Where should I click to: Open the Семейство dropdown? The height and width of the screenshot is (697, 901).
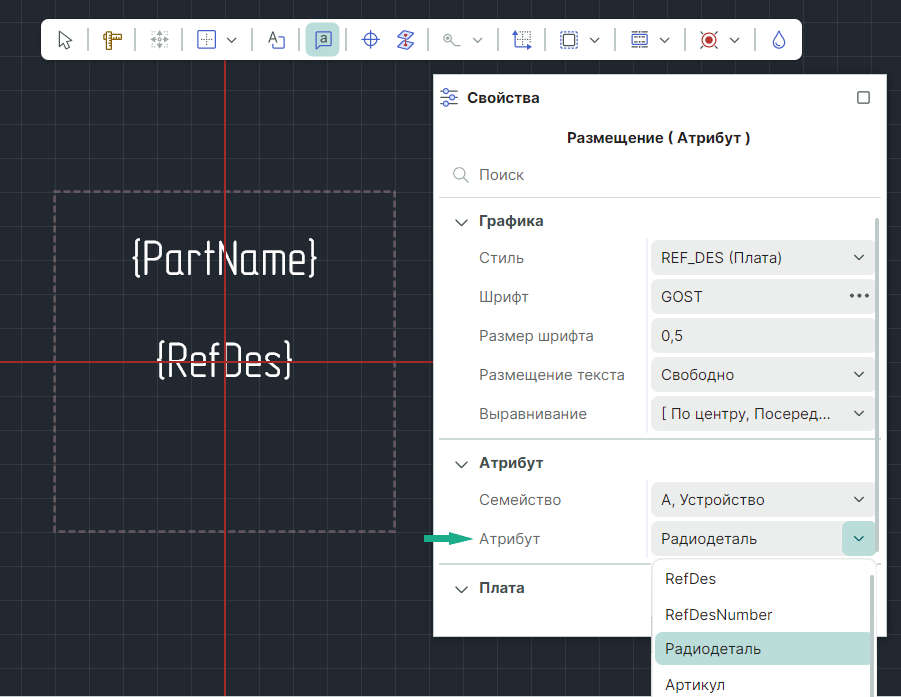(762, 500)
